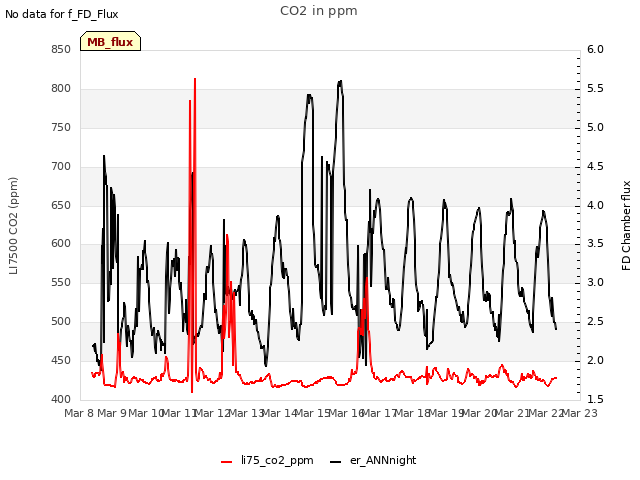Viewport: 640px width, 480px height.
Task: Click the 1.5 right axis label
Action: 595,399
